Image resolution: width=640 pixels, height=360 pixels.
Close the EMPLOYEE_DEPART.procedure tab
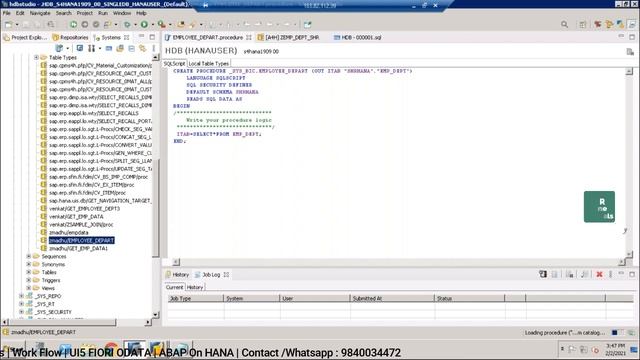coord(249,37)
